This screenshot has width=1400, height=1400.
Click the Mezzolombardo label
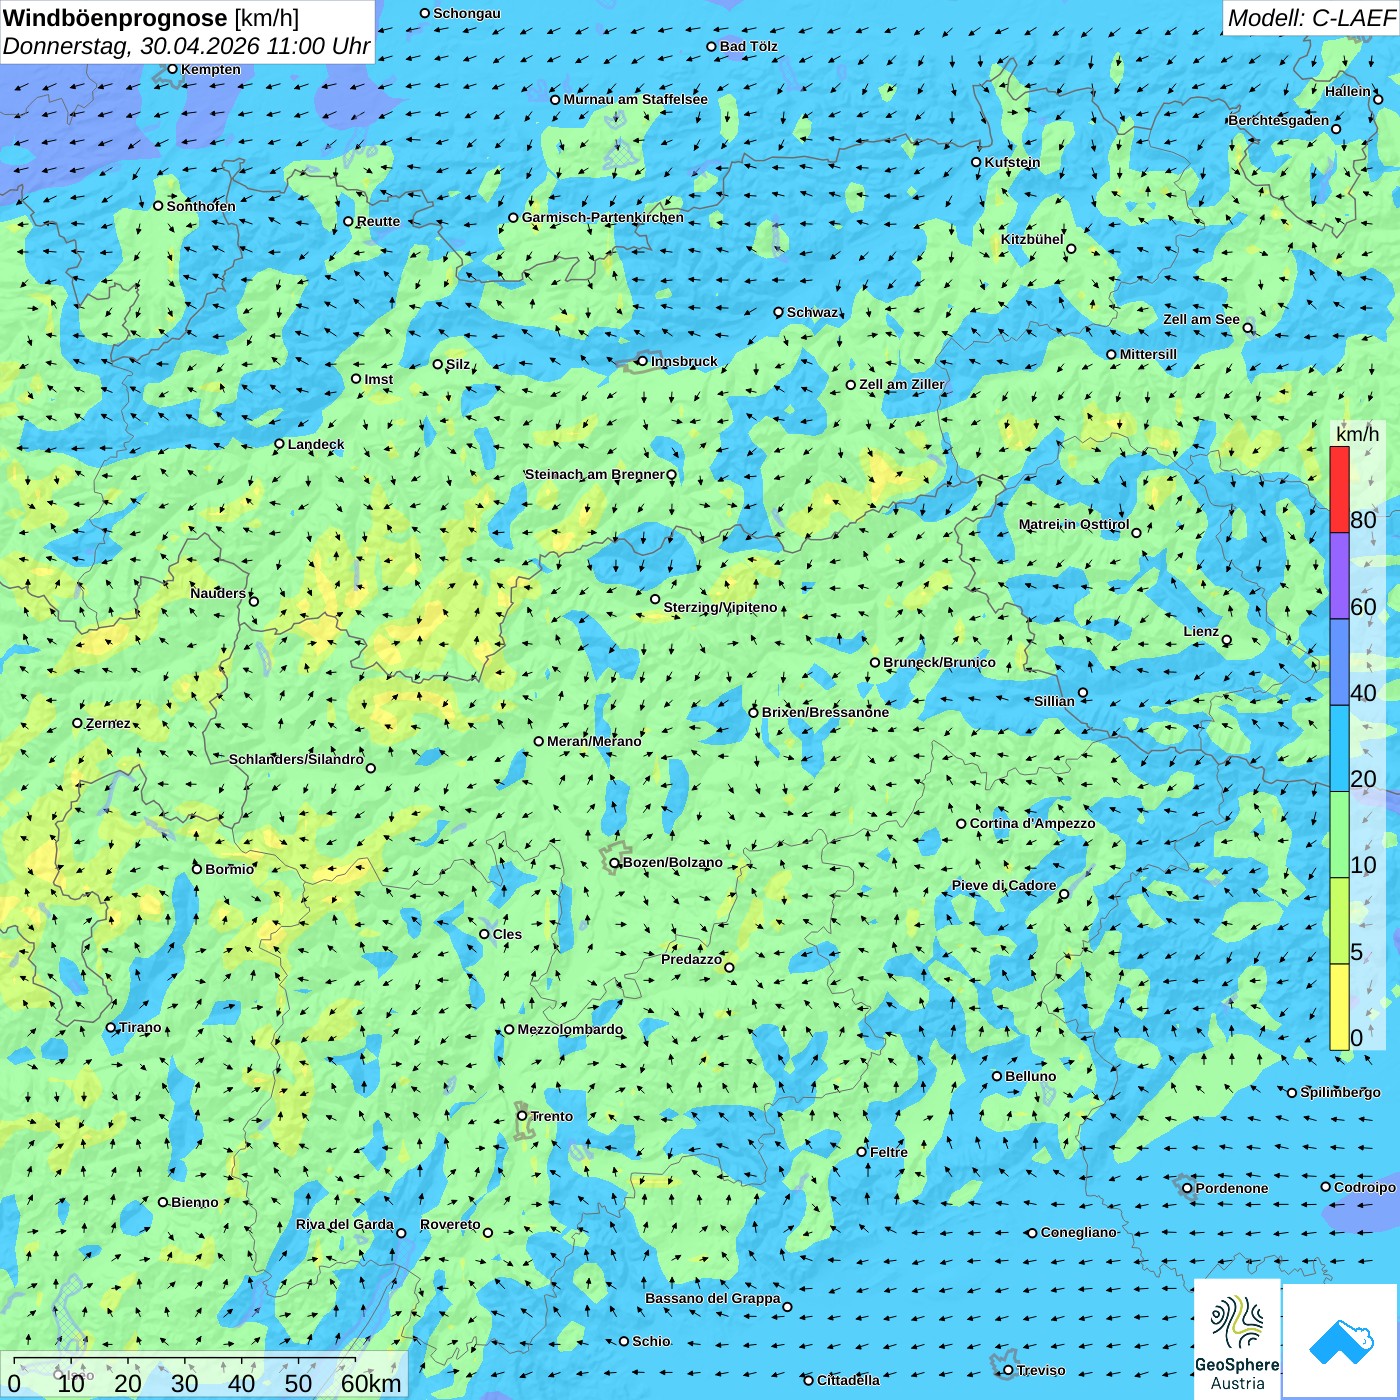click(570, 1029)
